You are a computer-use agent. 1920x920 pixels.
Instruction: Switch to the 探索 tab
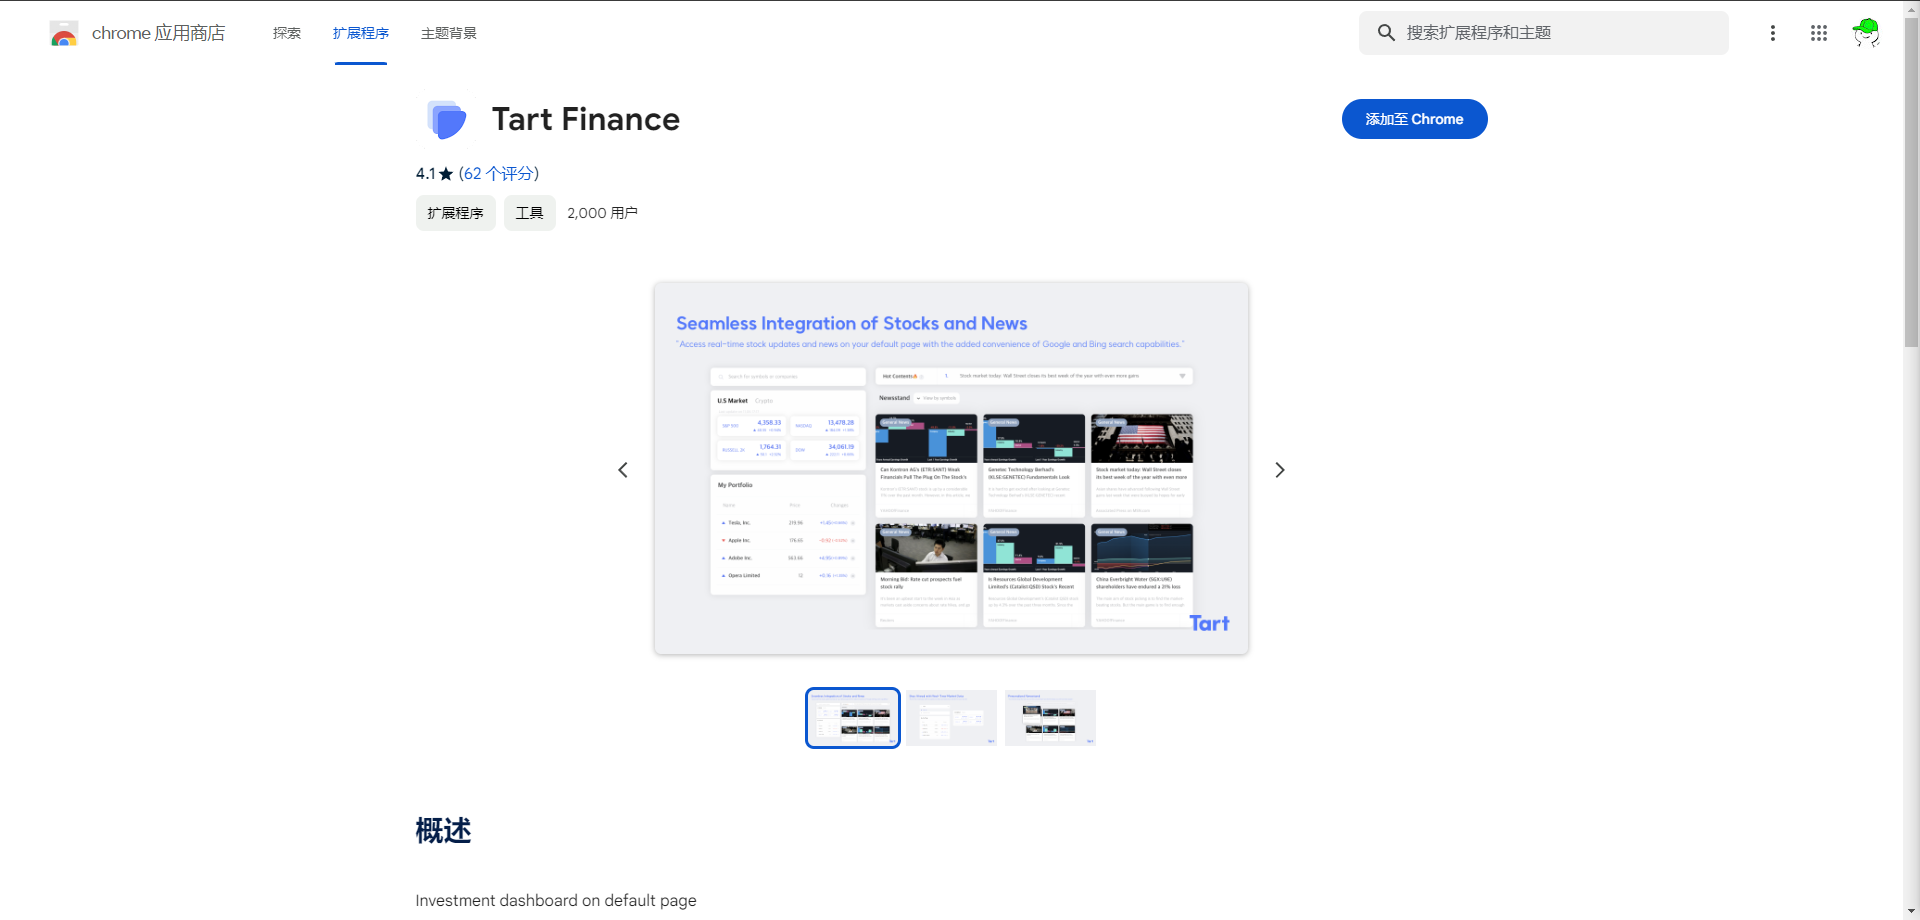pyautogui.click(x=287, y=33)
